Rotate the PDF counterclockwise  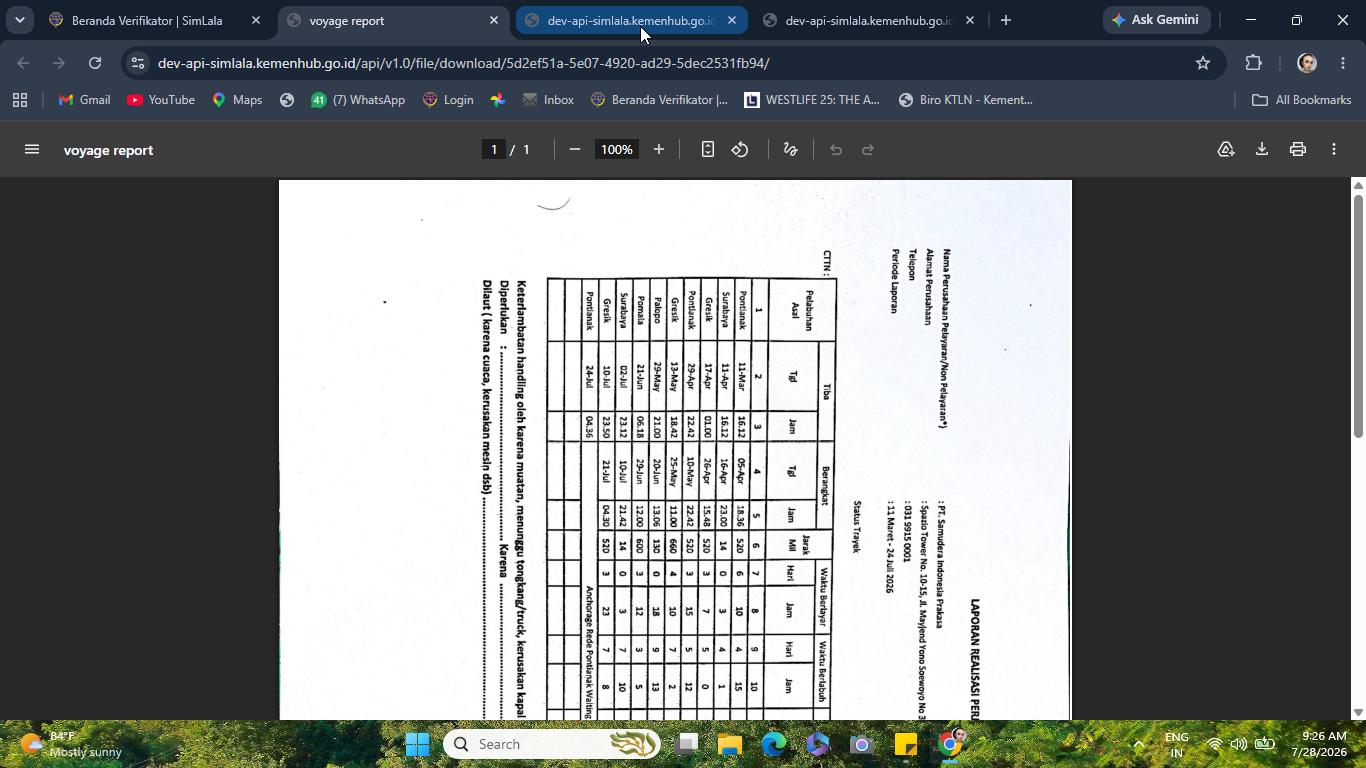pos(740,149)
